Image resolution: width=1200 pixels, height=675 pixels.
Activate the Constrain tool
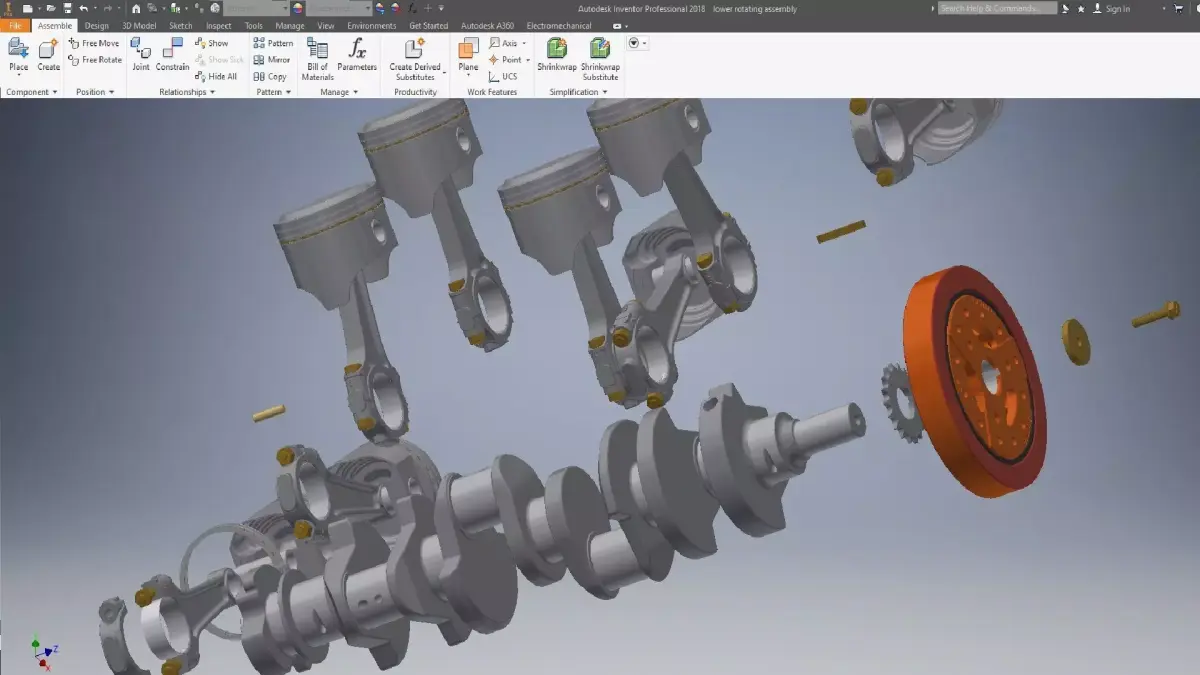(172, 56)
